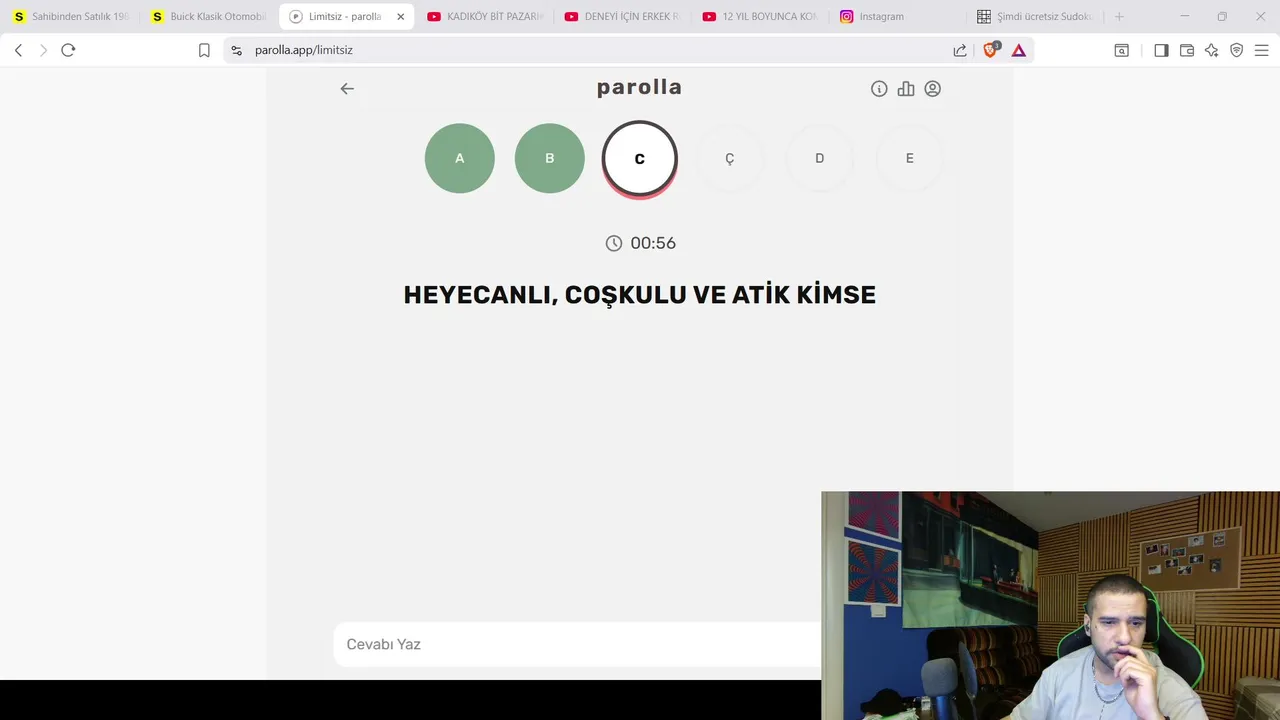Reload the page
This screenshot has height=720, width=1280.
tap(68, 50)
